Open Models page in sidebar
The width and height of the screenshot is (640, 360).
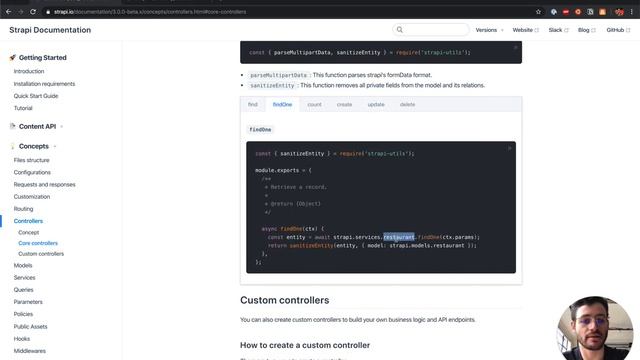pos(23,265)
